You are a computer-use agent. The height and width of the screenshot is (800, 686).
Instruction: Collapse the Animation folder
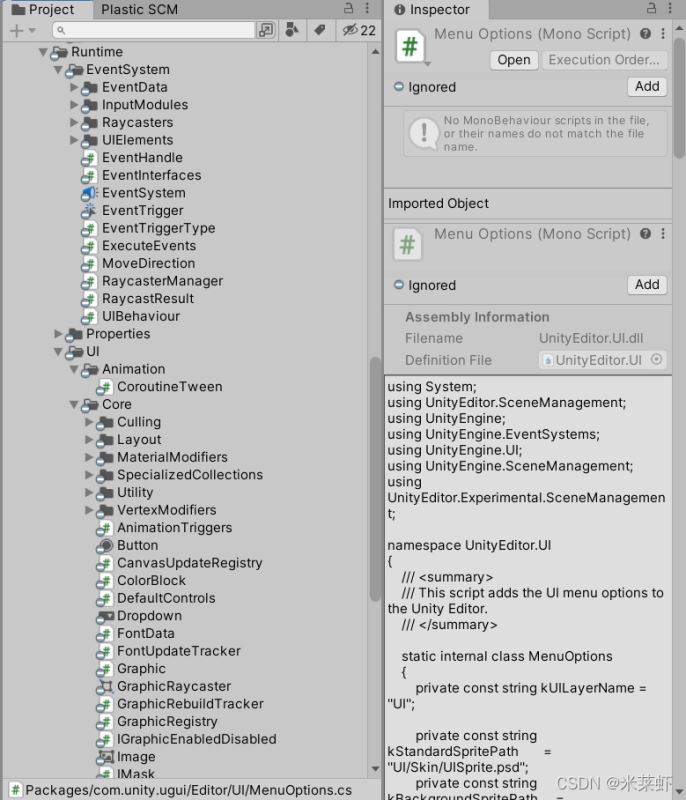(x=74, y=369)
